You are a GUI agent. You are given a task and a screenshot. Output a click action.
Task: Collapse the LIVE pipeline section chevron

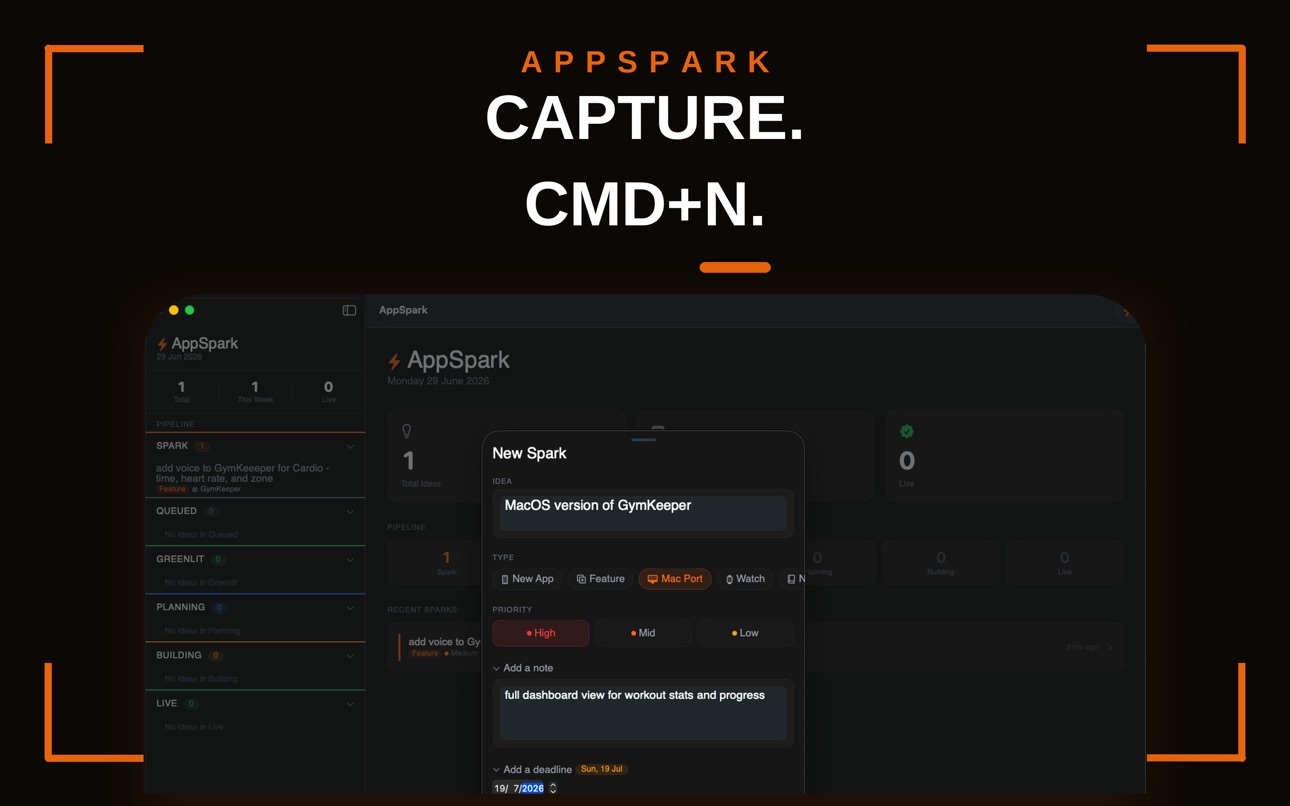click(350, 704)
